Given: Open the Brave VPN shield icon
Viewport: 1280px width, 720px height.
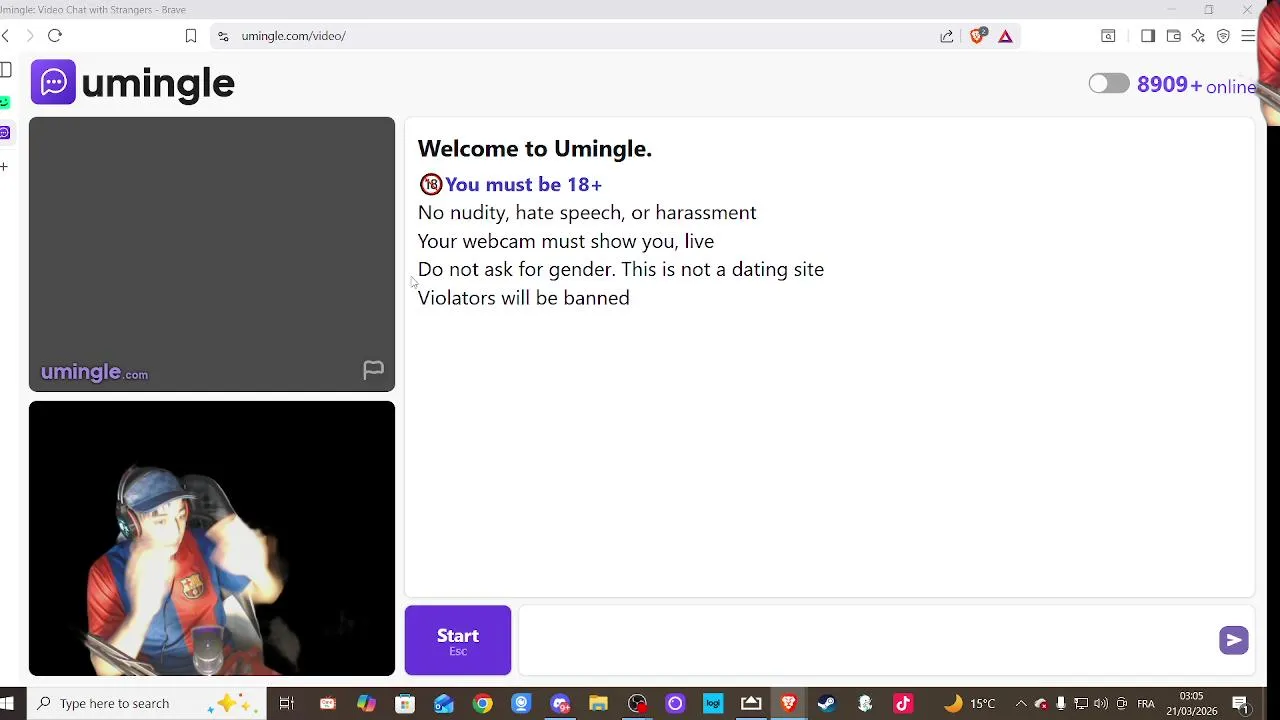Looking at the screenshot, I should [1223, 36].
